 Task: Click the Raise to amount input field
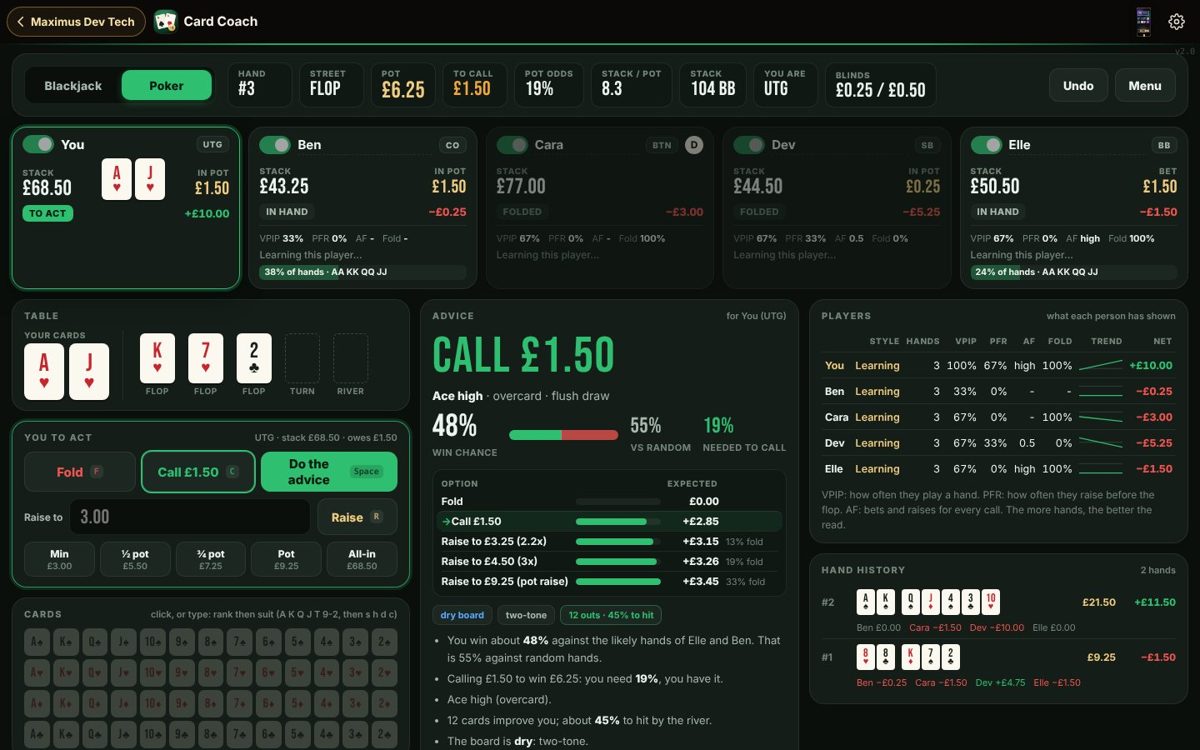tap(190, 517)
